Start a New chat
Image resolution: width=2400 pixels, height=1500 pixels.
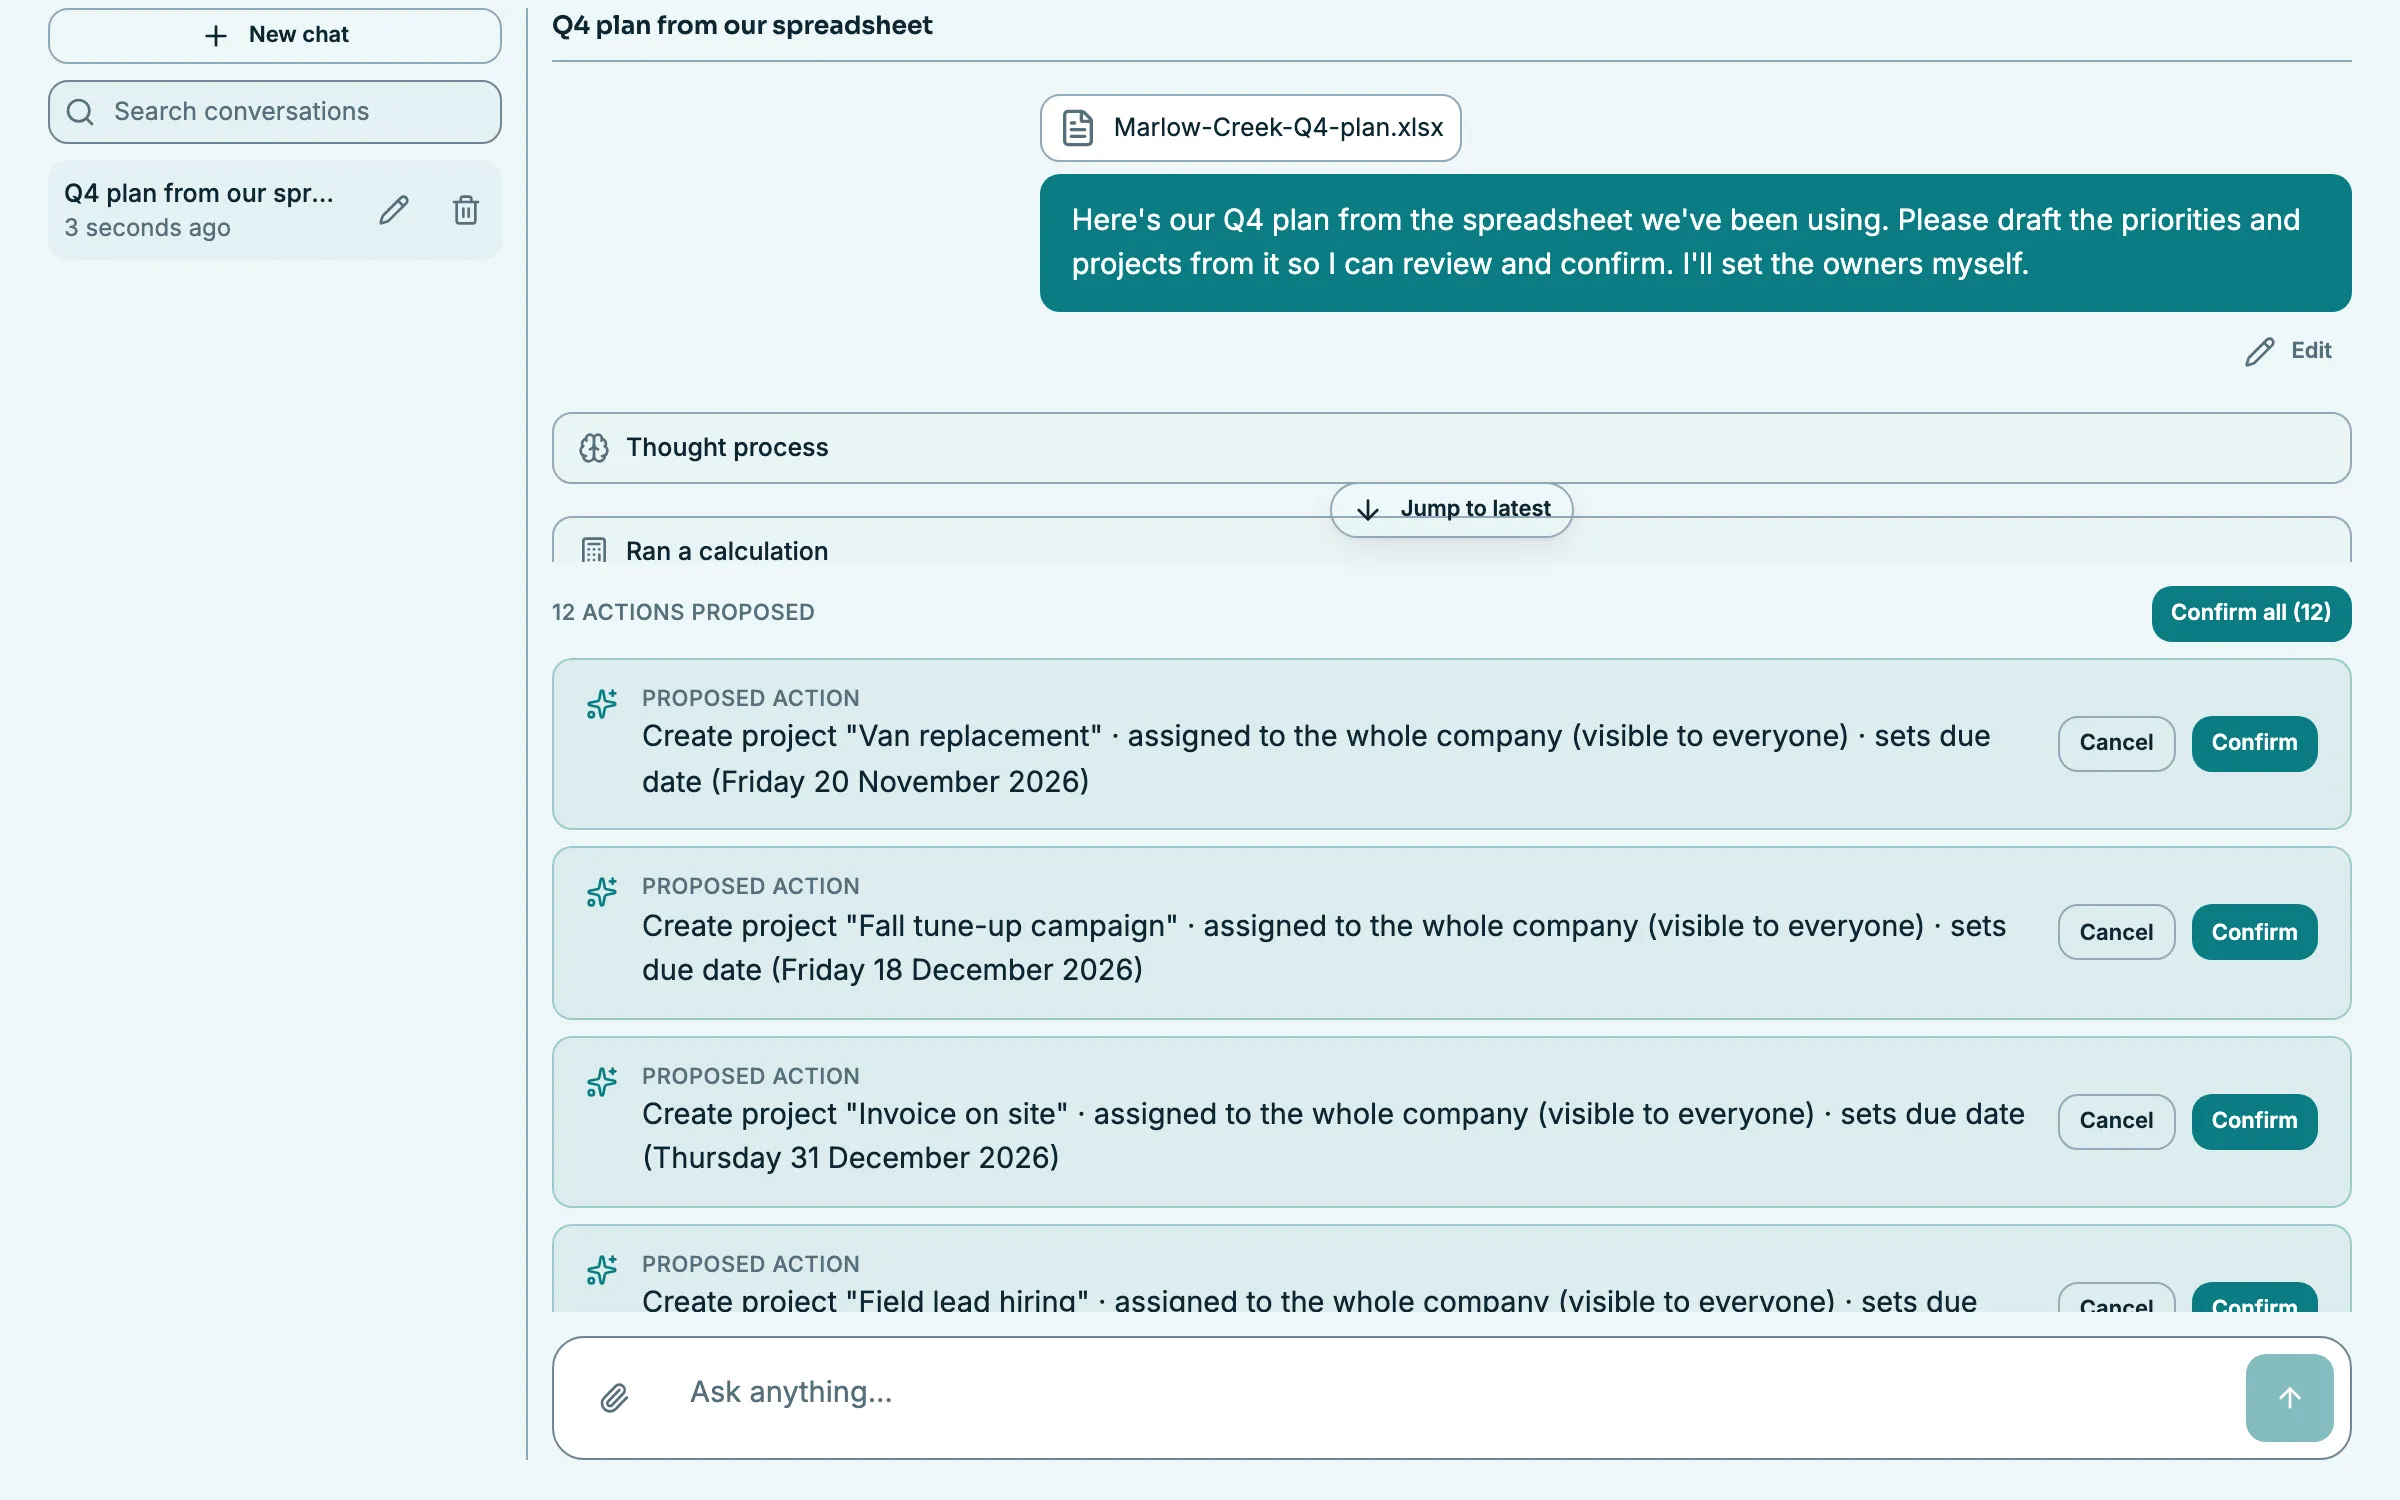point(275,36)
